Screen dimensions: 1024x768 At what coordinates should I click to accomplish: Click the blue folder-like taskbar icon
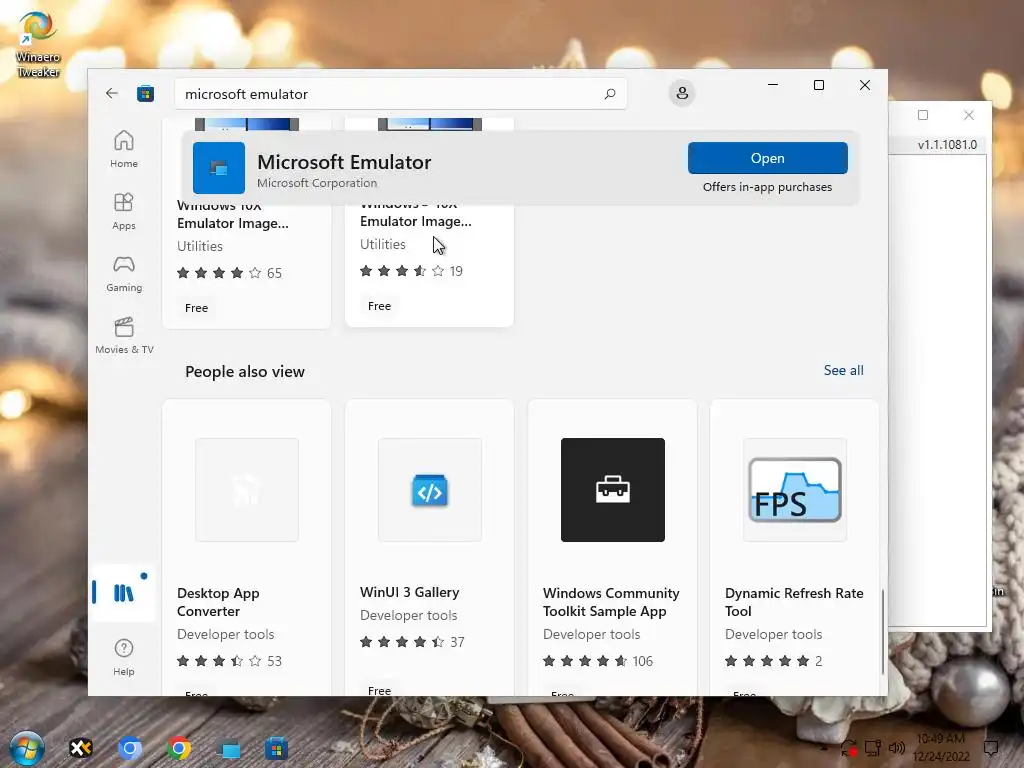[228, 749]
